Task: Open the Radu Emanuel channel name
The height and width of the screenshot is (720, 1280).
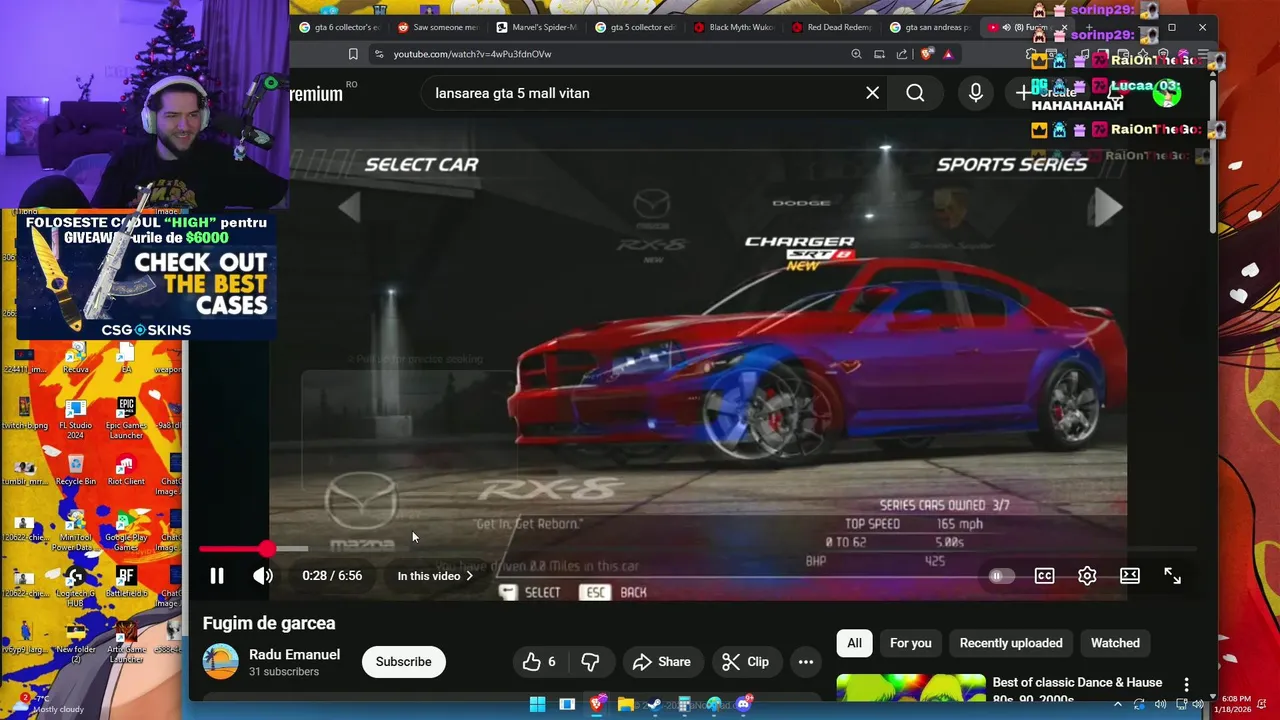Action: [x=294, y=654]
